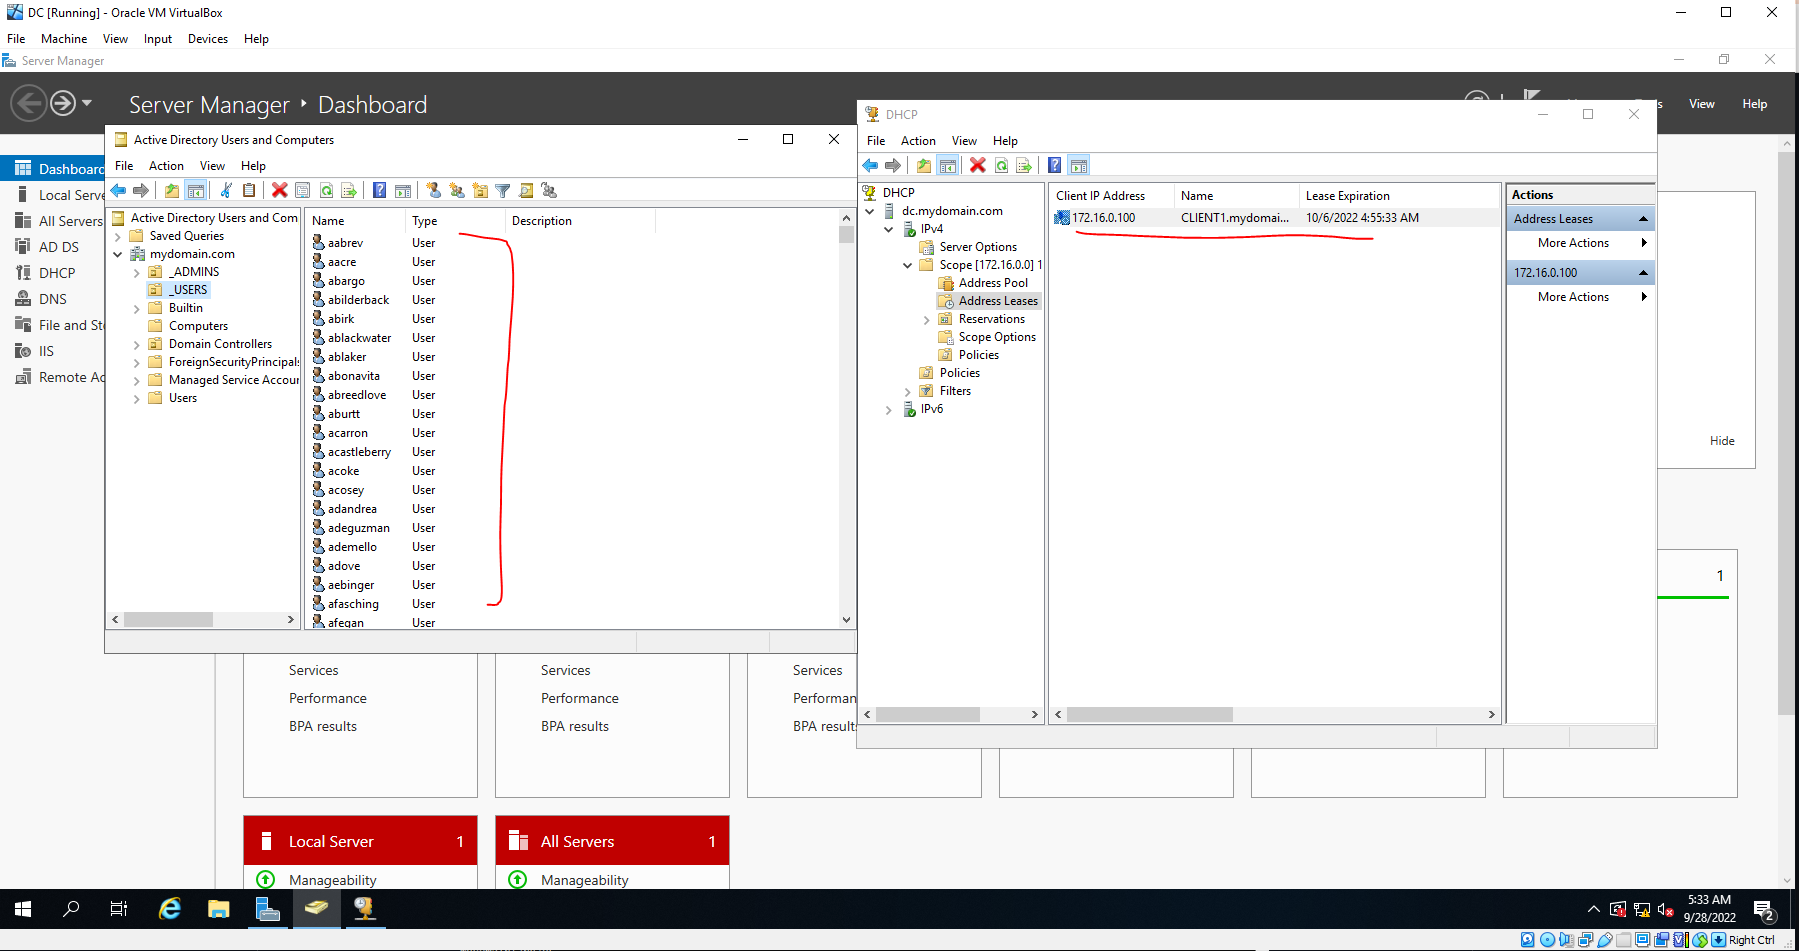This screenshot has height=951, width=1799.
Task: Click the red Delete X in Active Directory toolbar
Action: coord(280,191)
